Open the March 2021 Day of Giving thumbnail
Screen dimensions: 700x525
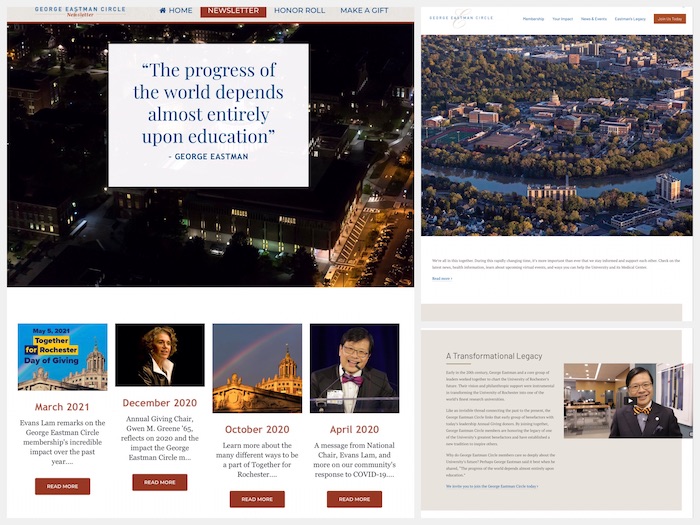(x=62, y=357)
